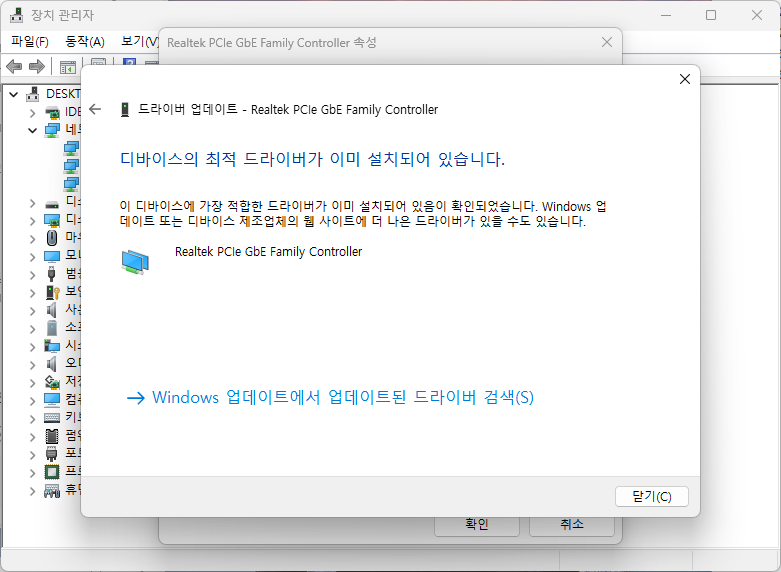Screen dimensions: 781x572
Task: Select the audio speaker icon in 오 row
Action: [52, 364]
